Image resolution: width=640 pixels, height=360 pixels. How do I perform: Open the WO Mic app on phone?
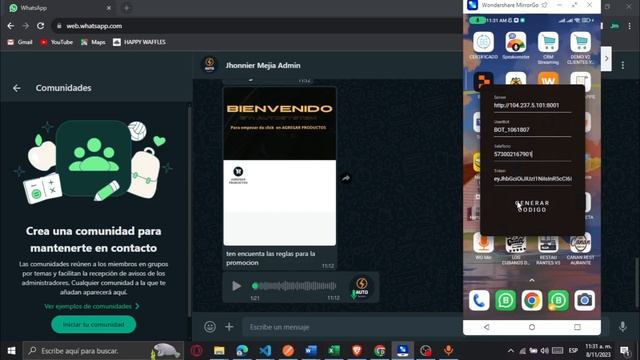coord(483,247)
